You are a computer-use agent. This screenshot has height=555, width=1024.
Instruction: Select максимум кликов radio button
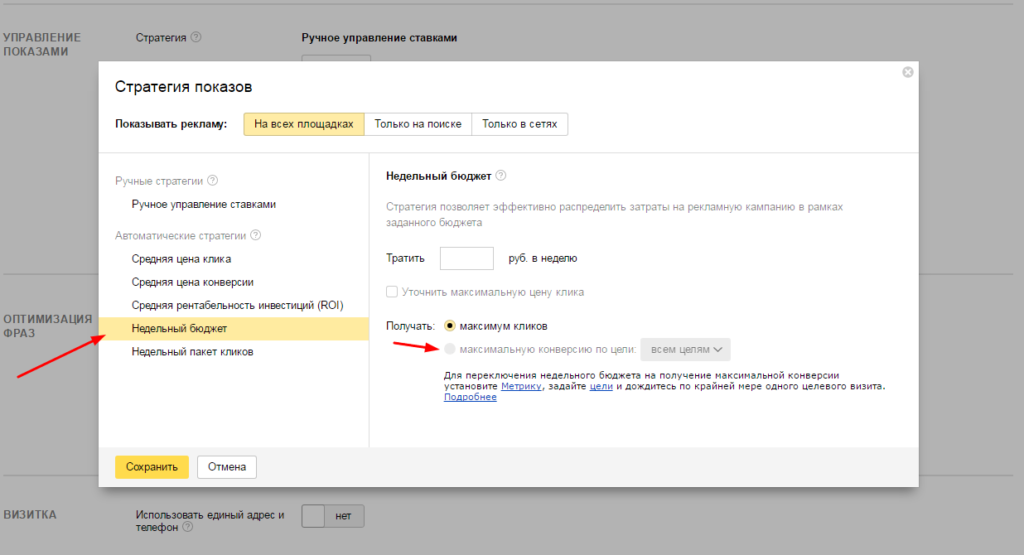tap(449, 326)
